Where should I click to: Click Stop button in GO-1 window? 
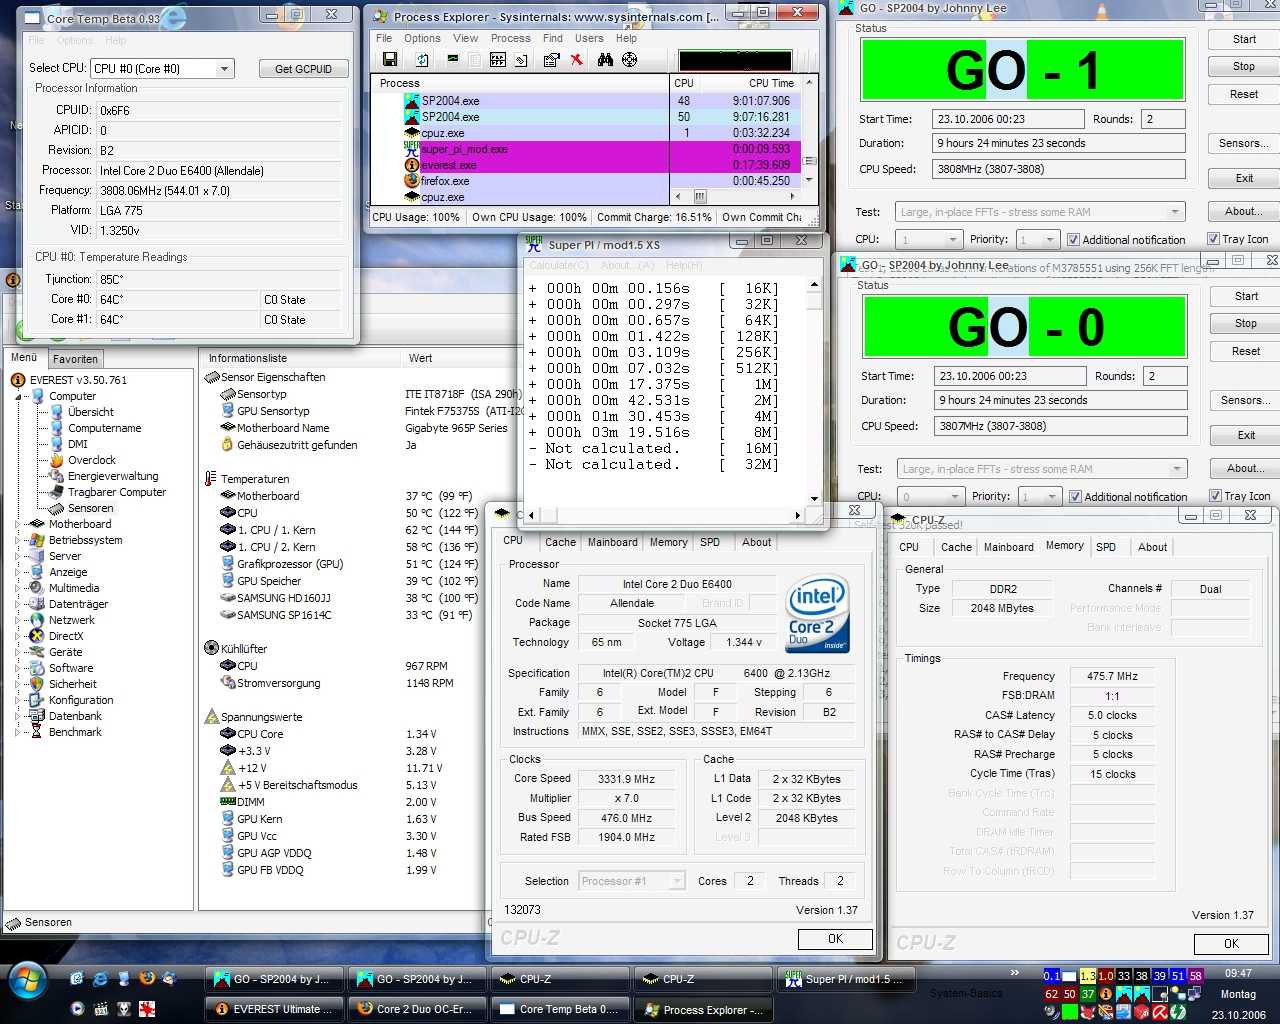click(1244, 67)
